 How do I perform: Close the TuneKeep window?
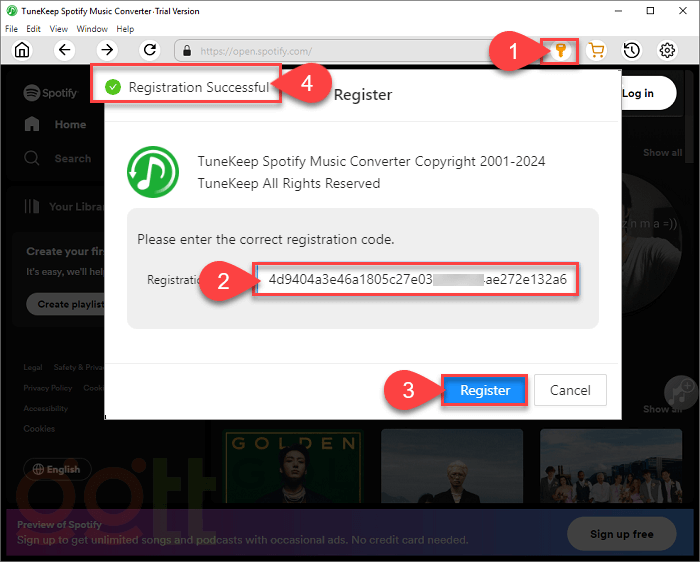tap(683, 11)
